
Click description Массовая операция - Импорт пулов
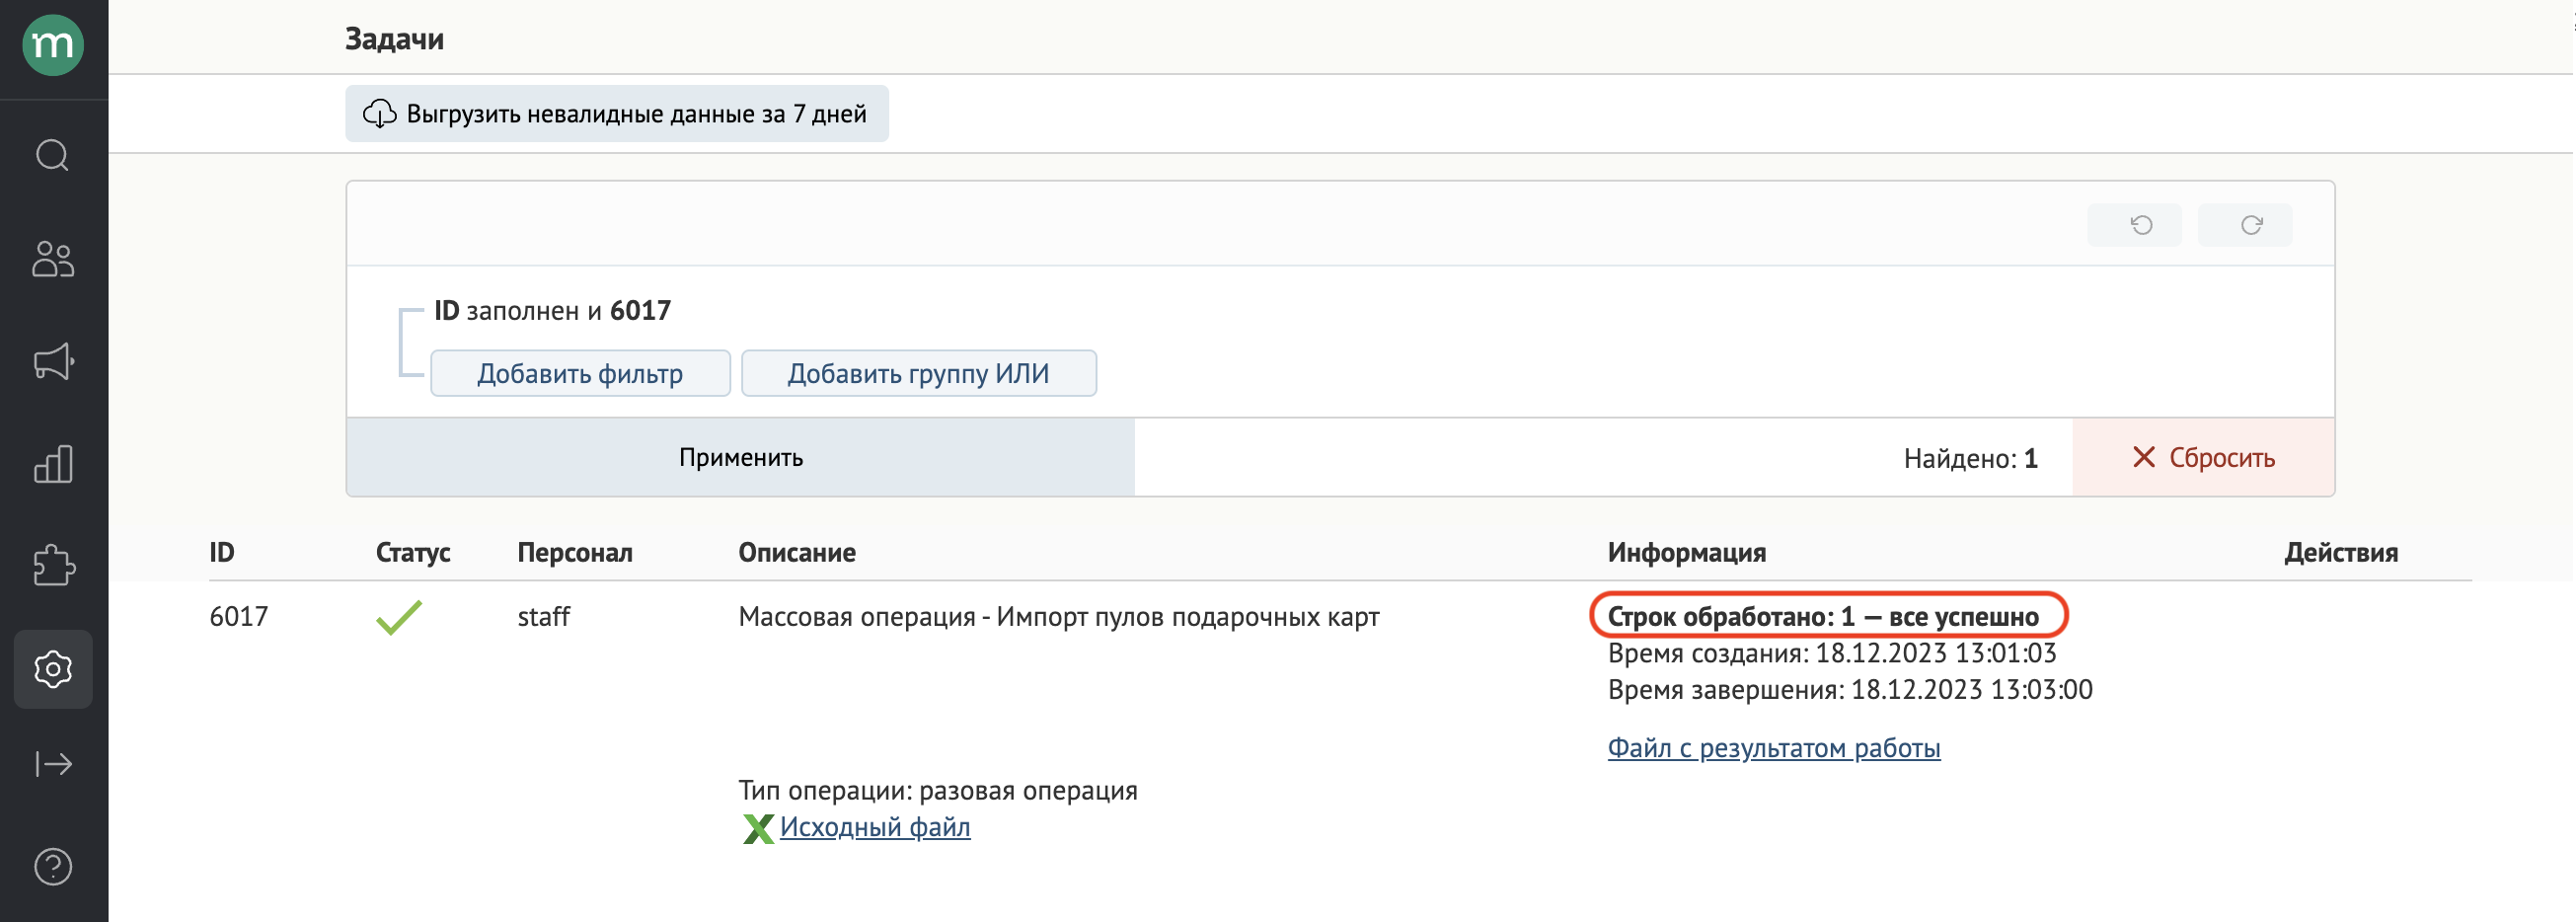(1059, 617)
